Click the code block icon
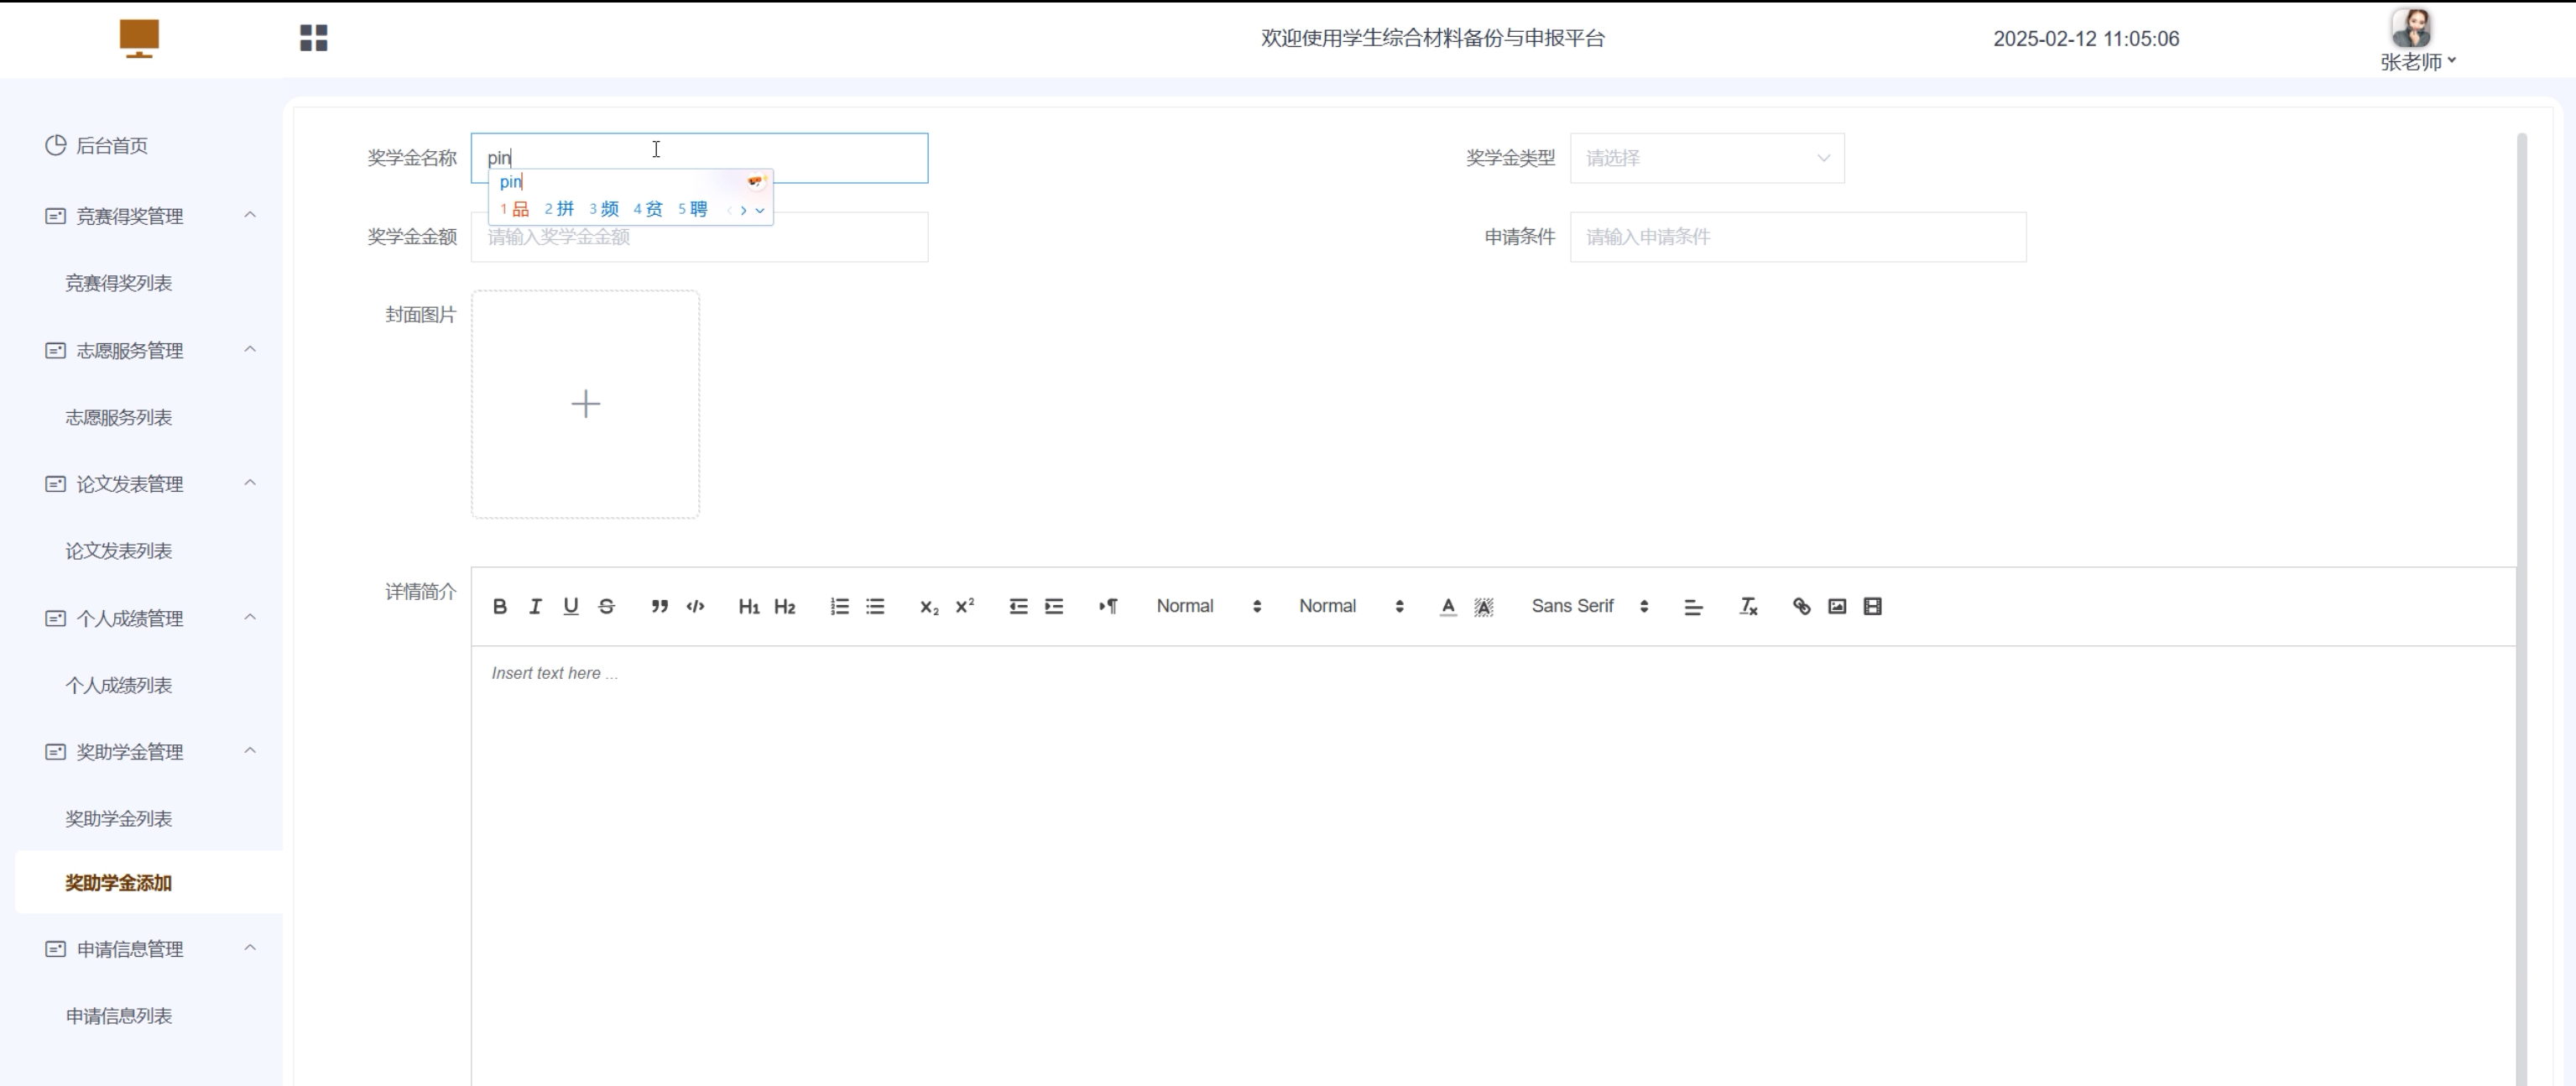The image size is (2576, 1086). [x=695, y=606]
